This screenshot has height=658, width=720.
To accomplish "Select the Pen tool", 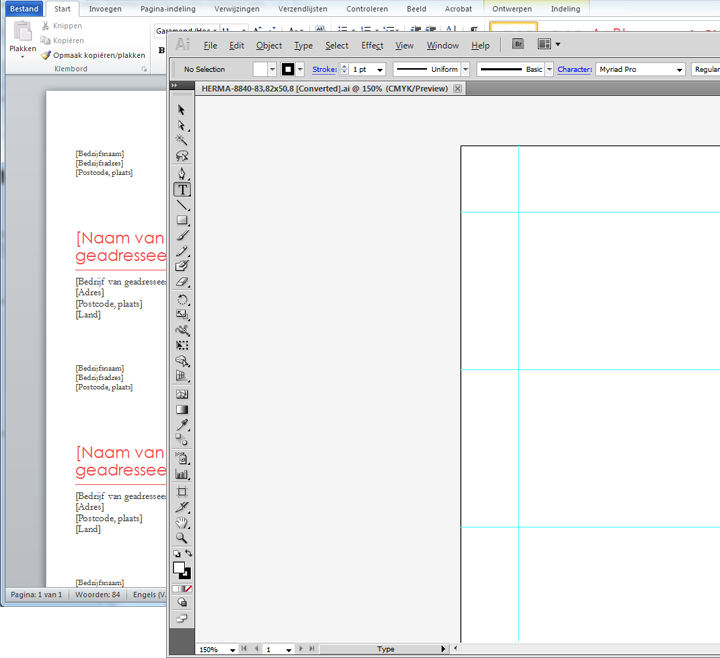I will 182,173.
